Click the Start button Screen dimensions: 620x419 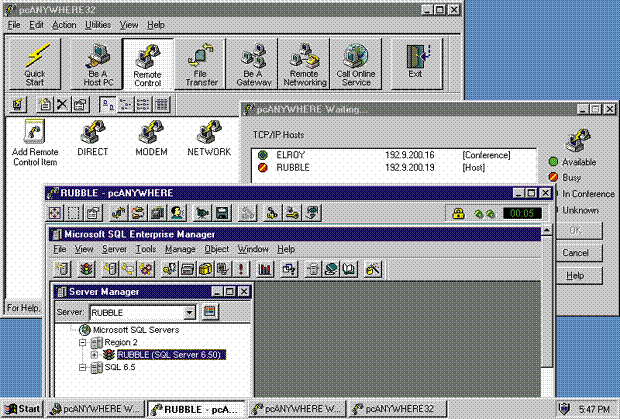[22, 409]
